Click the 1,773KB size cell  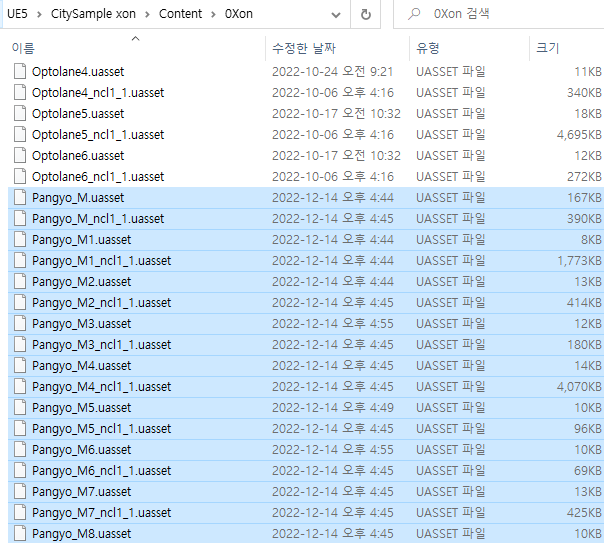click(579, 260)
